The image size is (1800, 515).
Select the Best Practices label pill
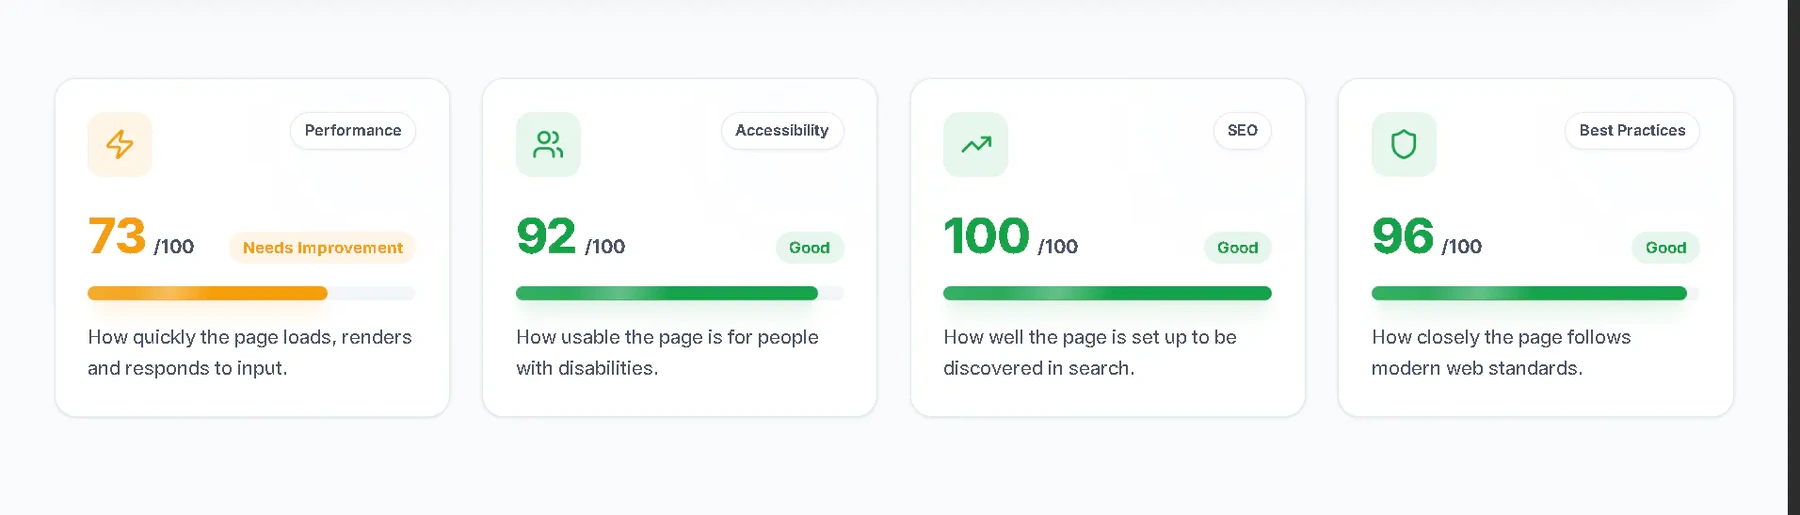pos(1632,131)
